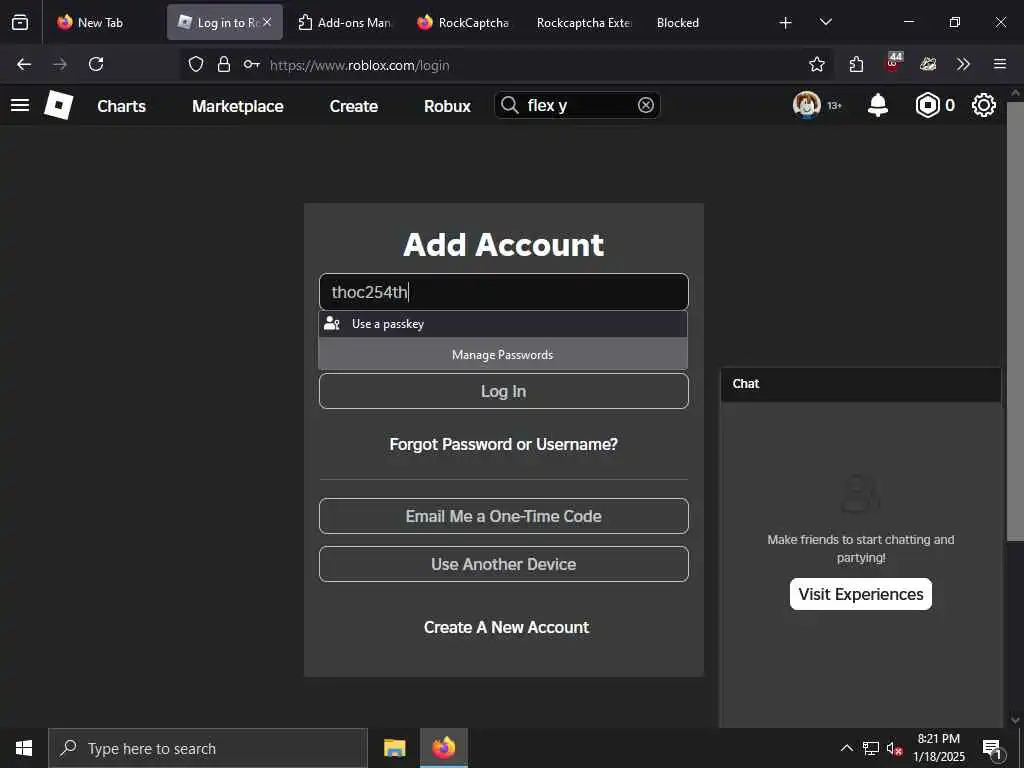Click the username field with thoc254th
Image resolution: width=1024 pixels, height=768 pixels.
[504, 292]
